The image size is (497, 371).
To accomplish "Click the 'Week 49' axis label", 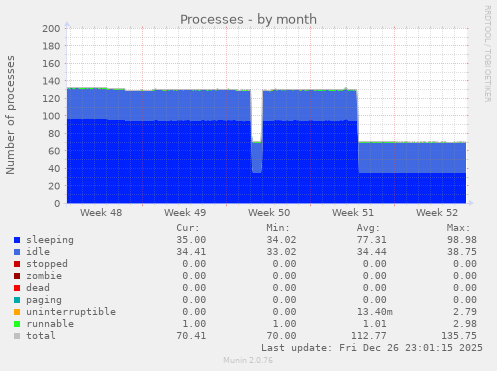I will [x=185, y=213].
